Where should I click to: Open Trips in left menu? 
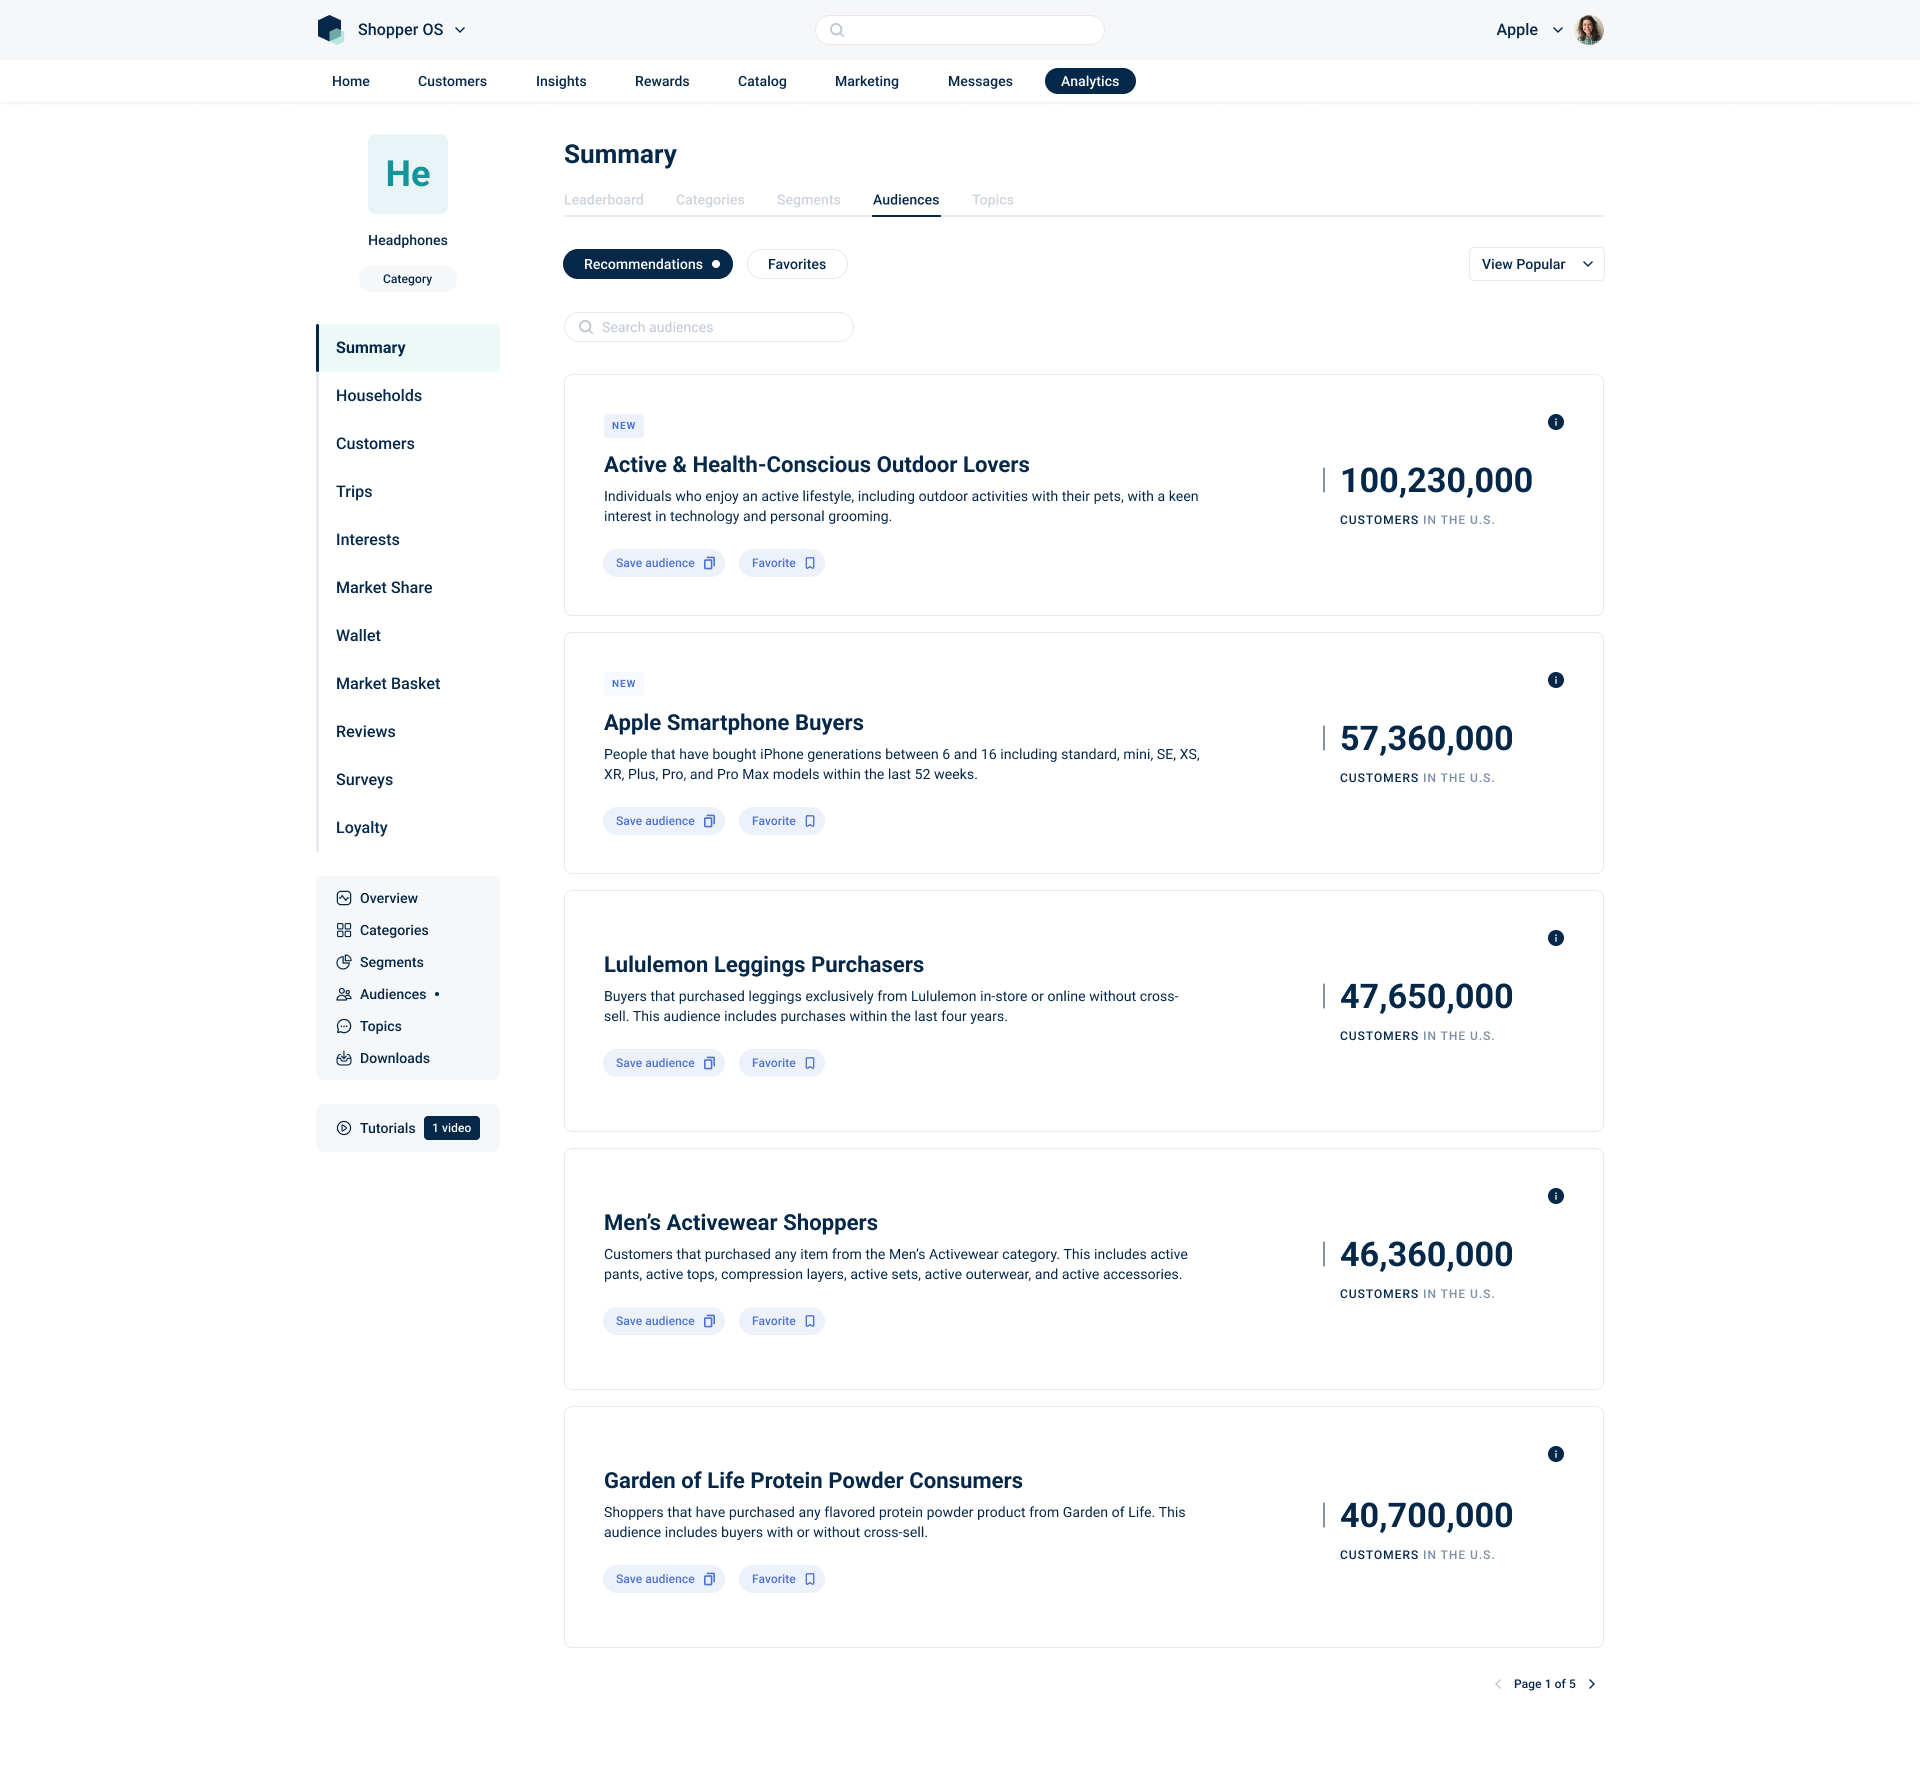[408, 492]
